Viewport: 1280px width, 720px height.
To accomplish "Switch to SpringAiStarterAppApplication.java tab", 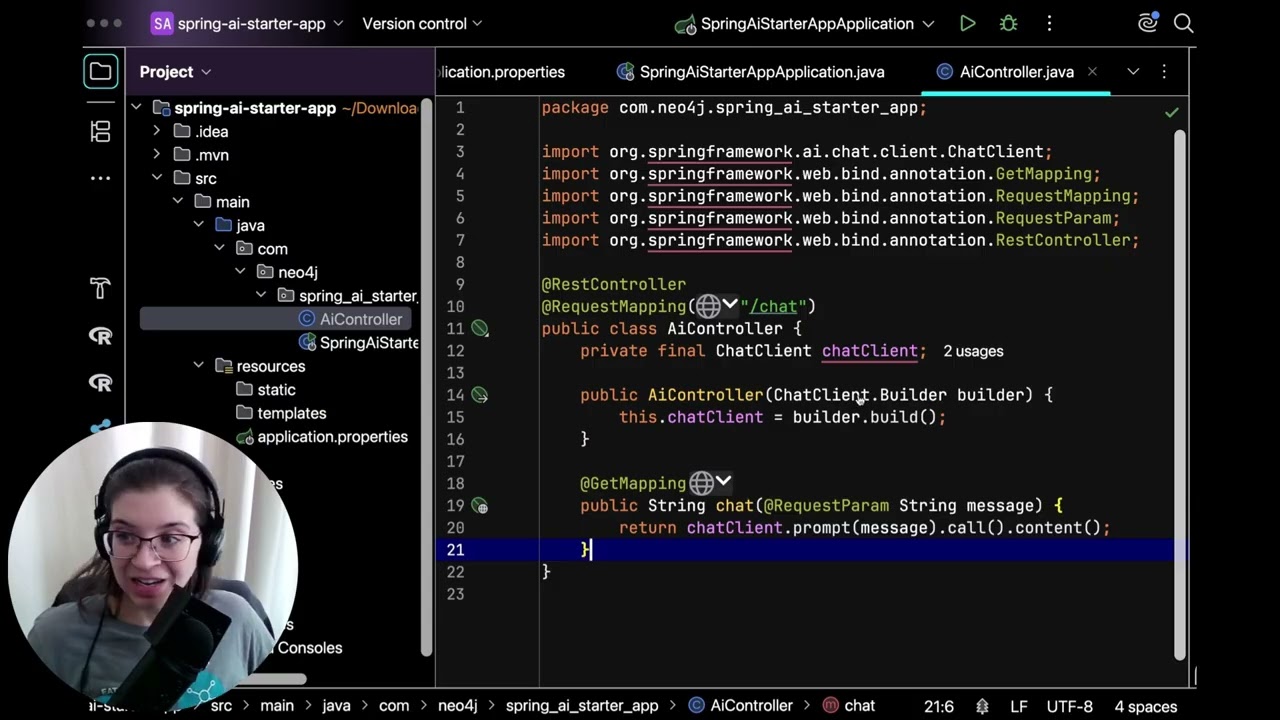I will tap(751, 72).
